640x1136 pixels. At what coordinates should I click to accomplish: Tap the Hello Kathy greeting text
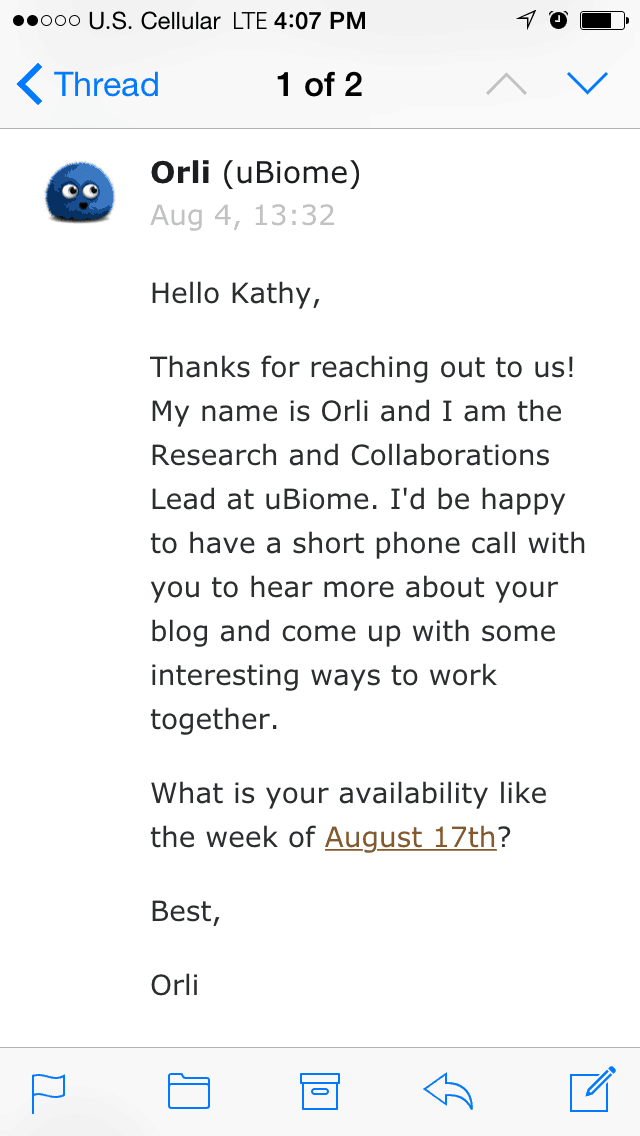tap(236, 293)
